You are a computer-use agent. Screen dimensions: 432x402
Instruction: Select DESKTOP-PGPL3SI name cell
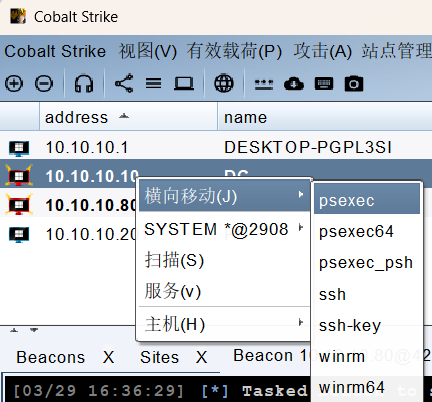point(308,147)
